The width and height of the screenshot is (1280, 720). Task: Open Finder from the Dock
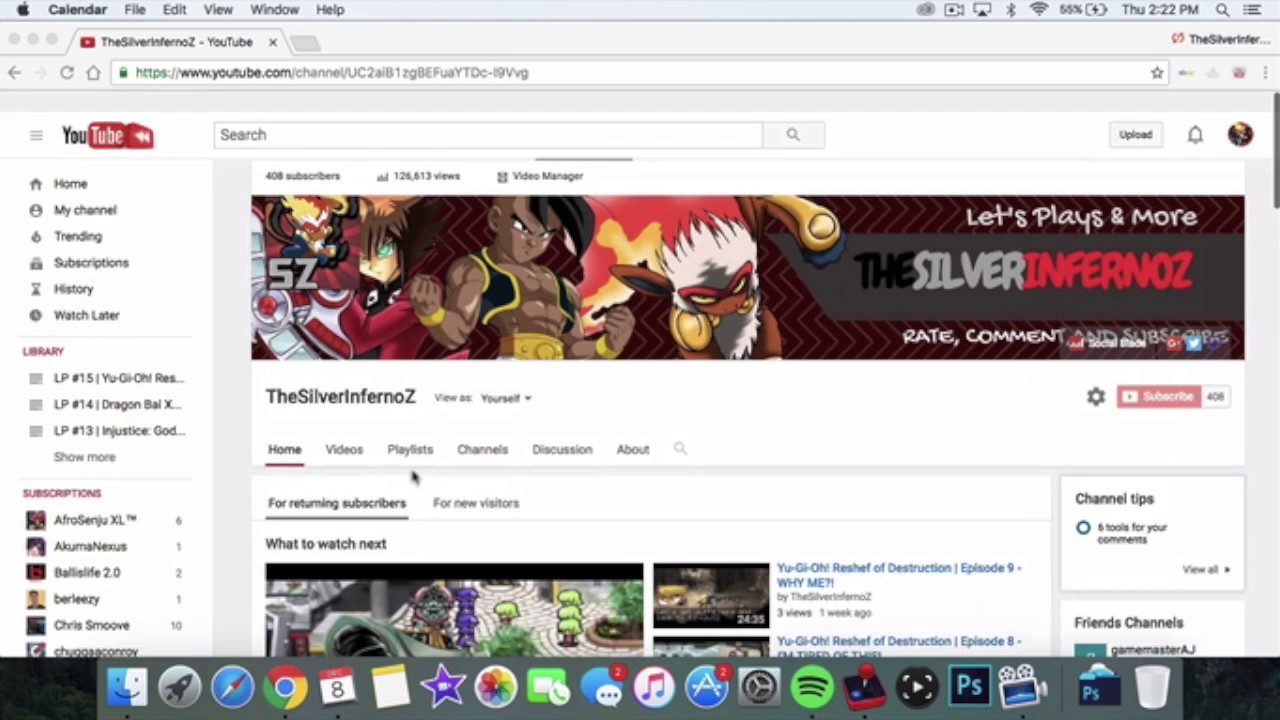click(127, 688)
